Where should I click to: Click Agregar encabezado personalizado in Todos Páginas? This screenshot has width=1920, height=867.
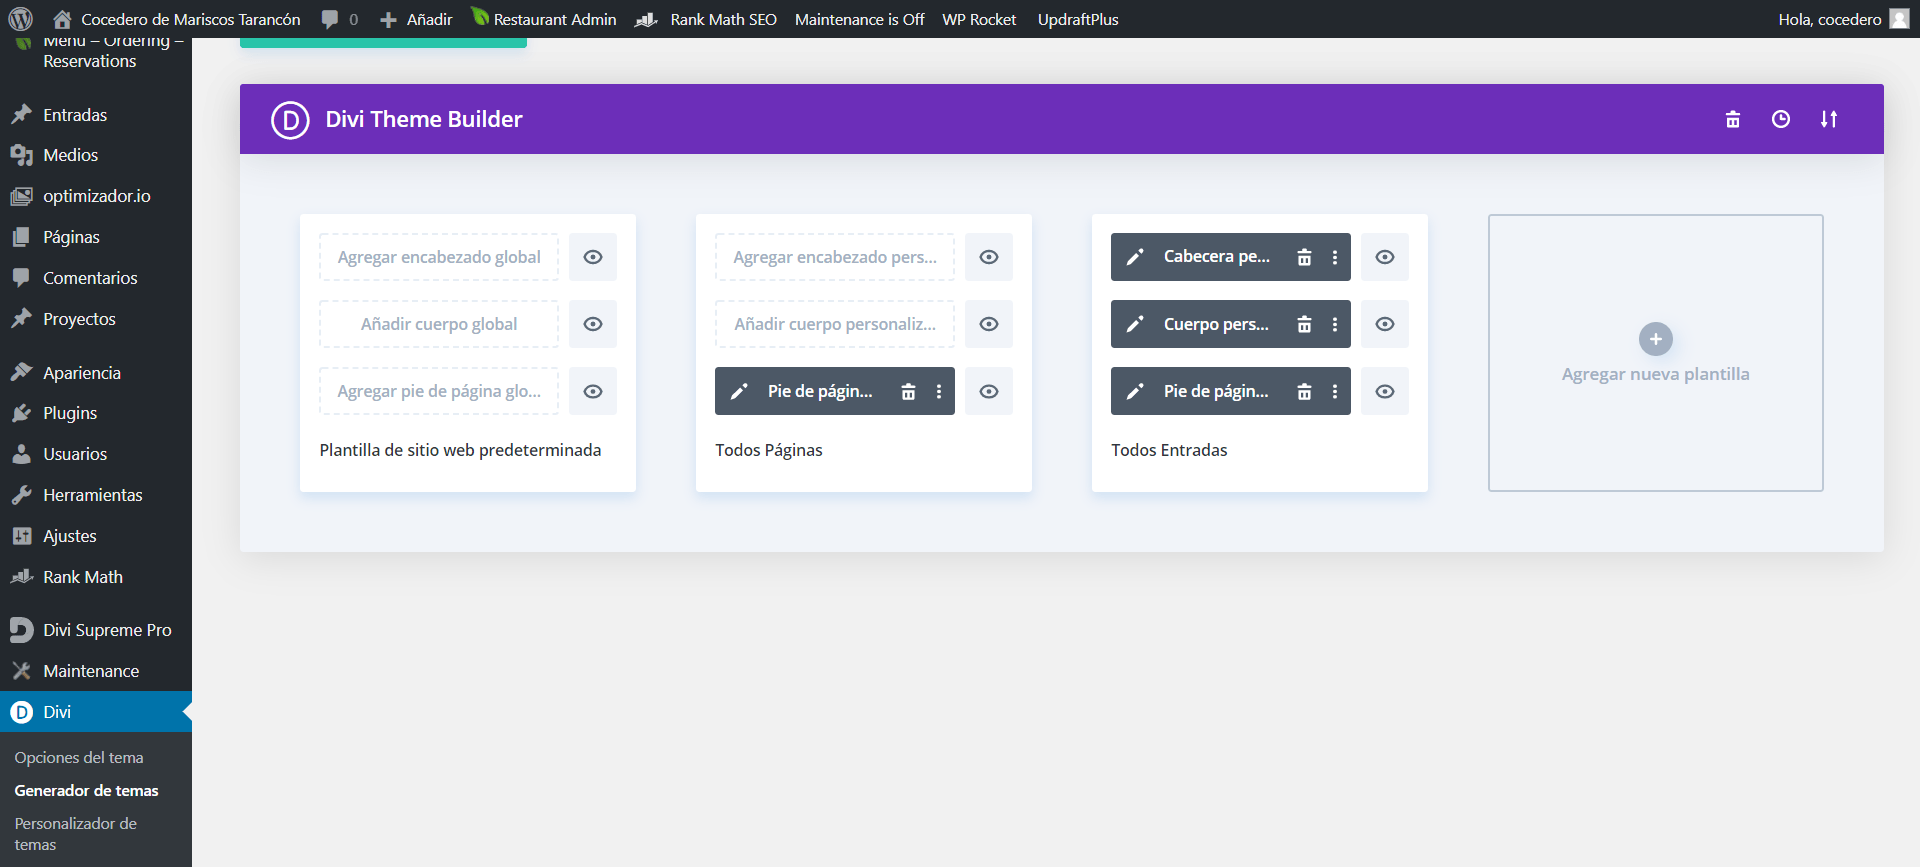coord(835,257)
